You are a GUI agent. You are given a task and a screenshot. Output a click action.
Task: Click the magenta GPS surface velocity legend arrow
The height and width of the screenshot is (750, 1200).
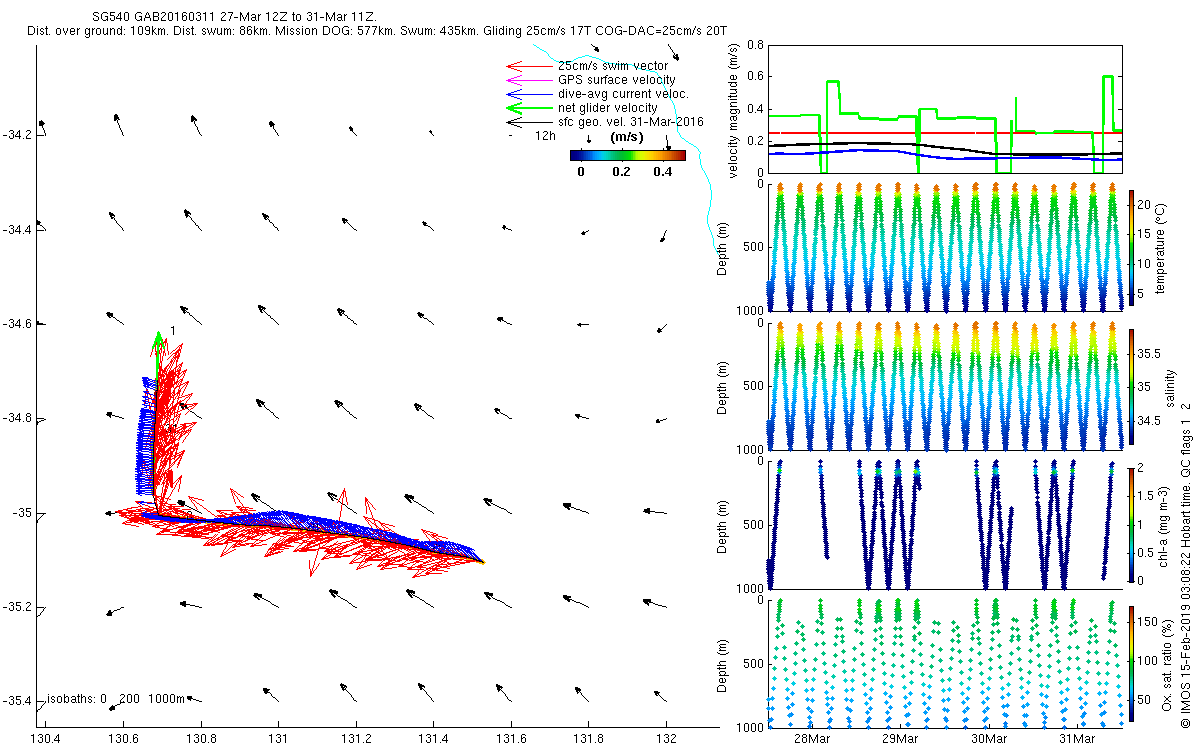click(530, 80)
